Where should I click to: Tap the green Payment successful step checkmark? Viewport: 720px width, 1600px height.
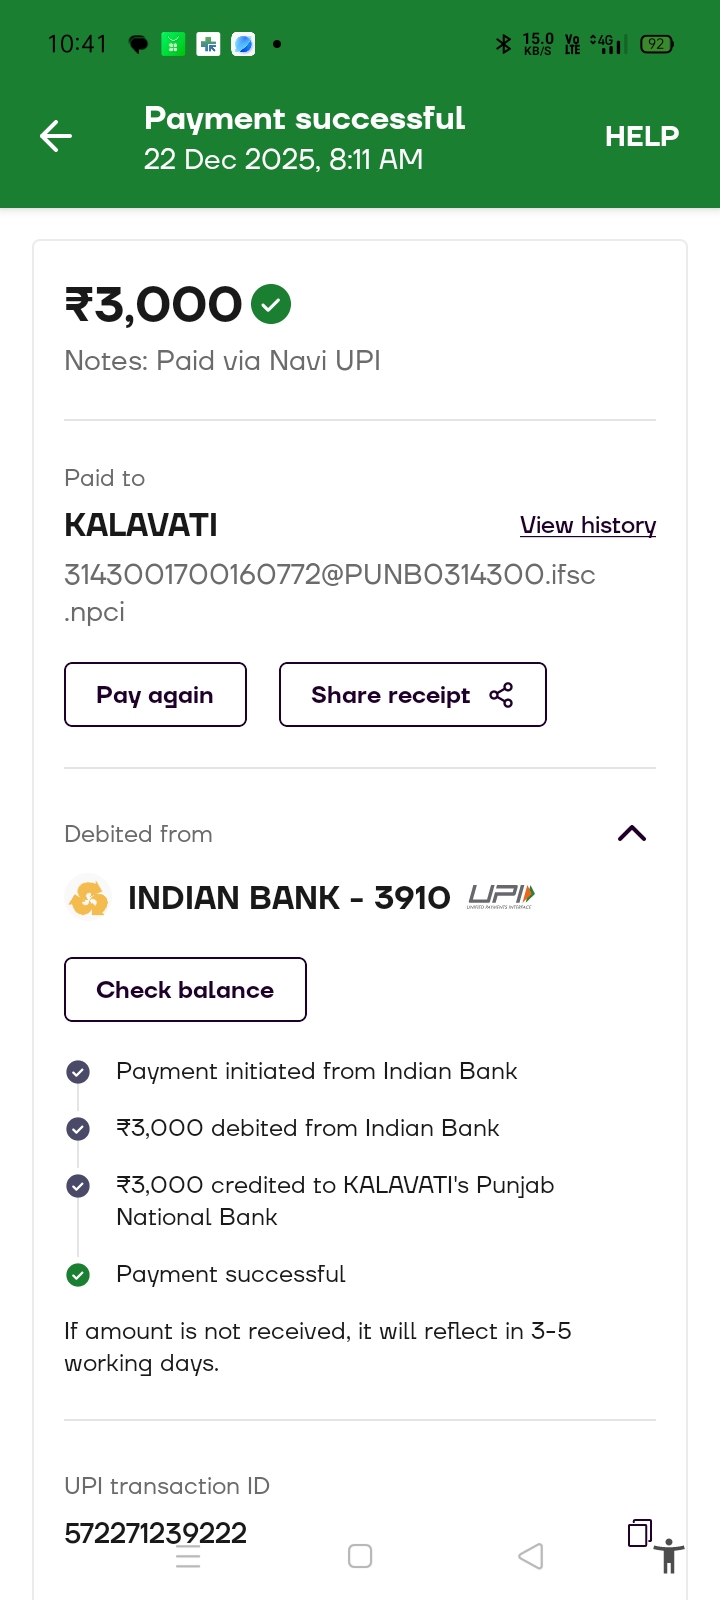point(78,1275)
